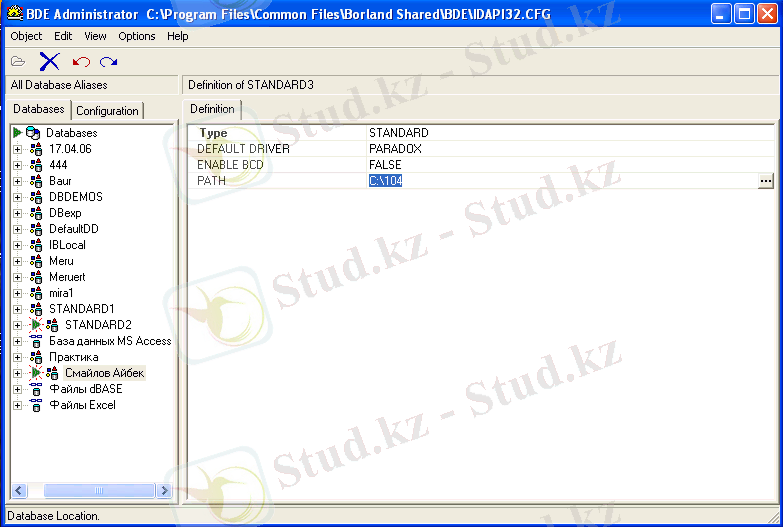Click the DEFAULT DRIVER value PARADOX

pos(395,149)
